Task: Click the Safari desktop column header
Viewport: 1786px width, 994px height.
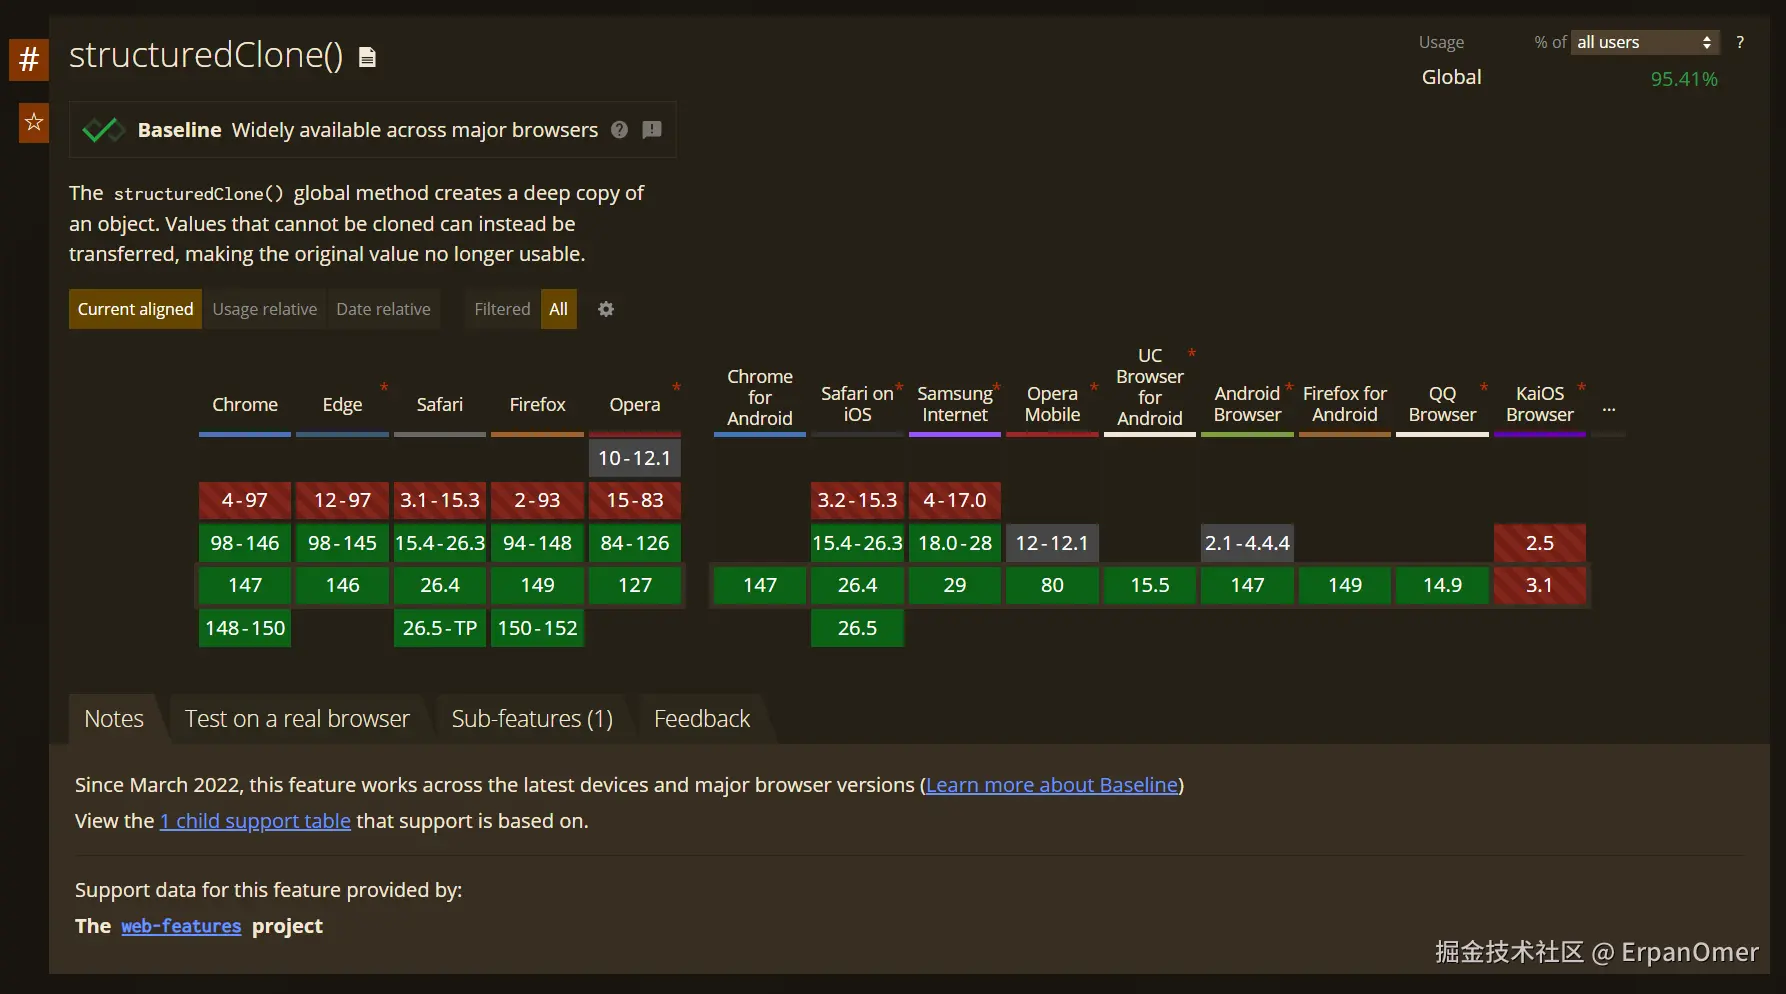Action: pos(440,404)
